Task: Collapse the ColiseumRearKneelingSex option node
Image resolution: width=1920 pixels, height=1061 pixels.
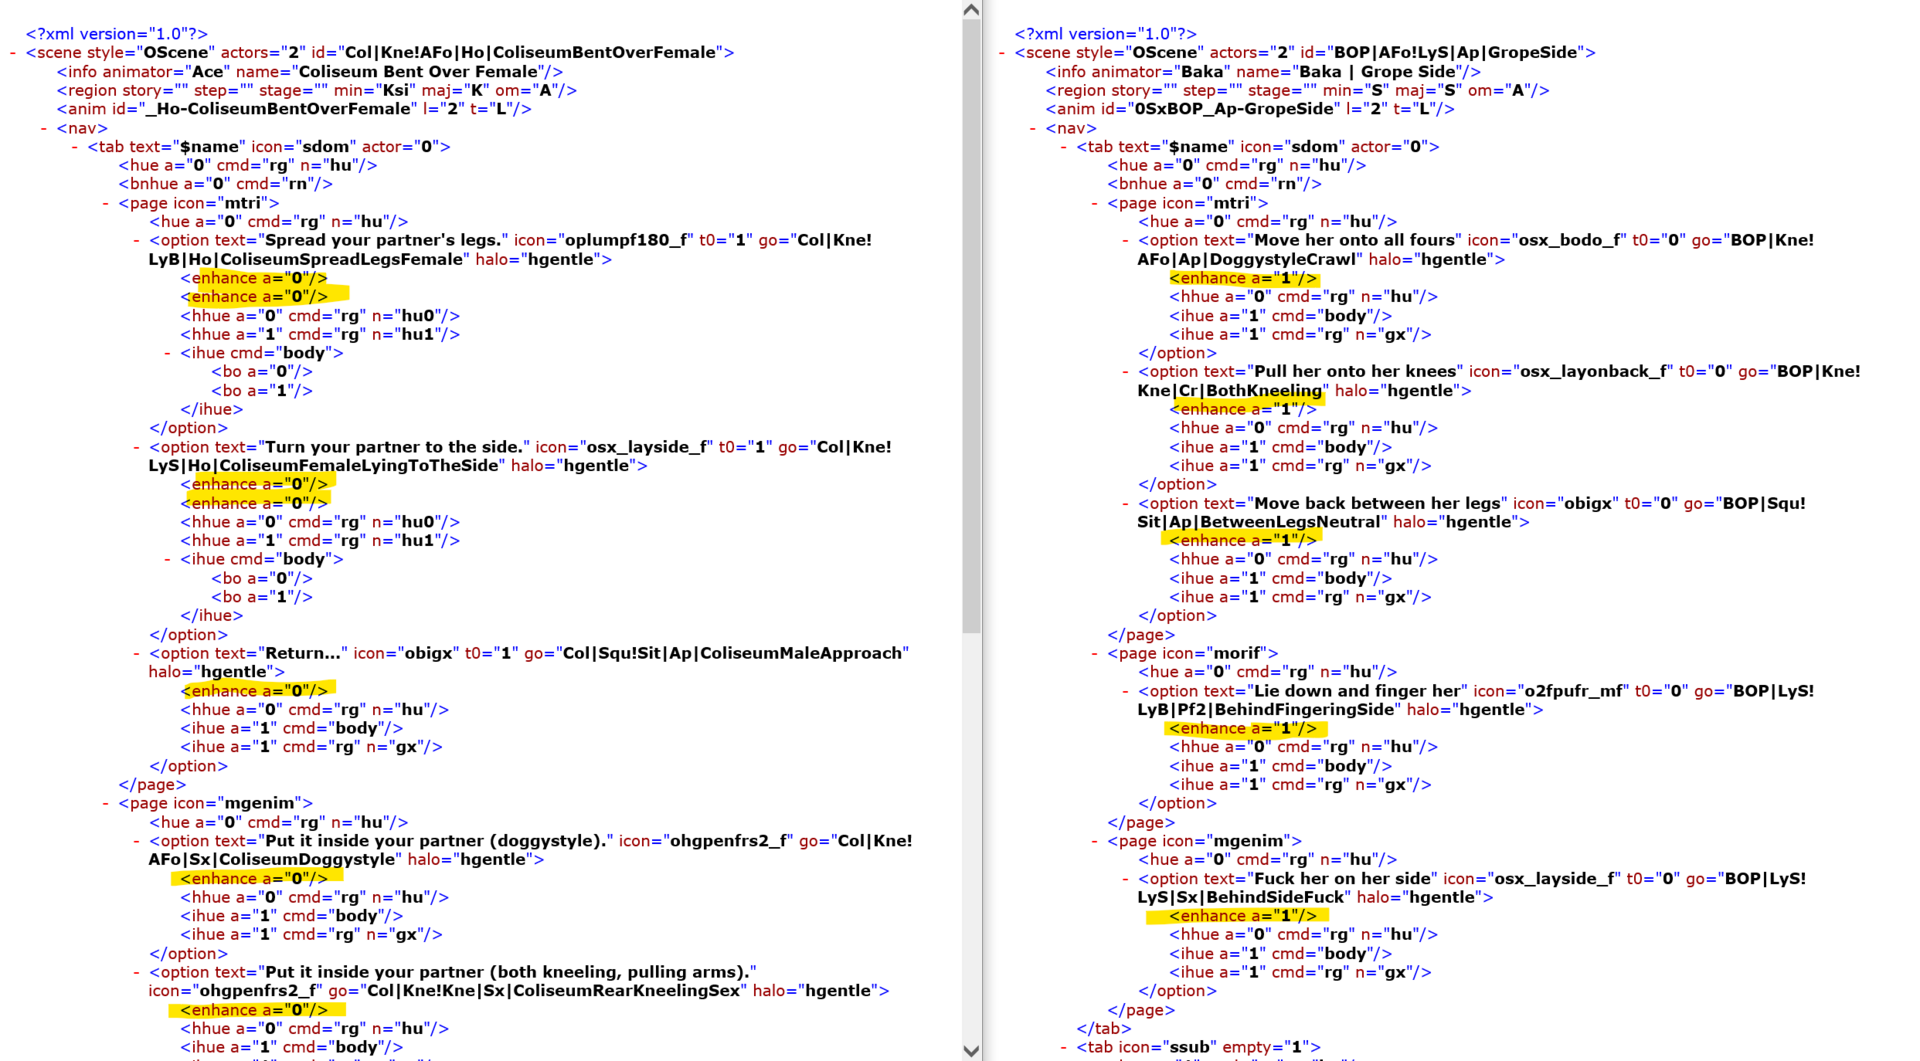Action: tap(137, 972)
